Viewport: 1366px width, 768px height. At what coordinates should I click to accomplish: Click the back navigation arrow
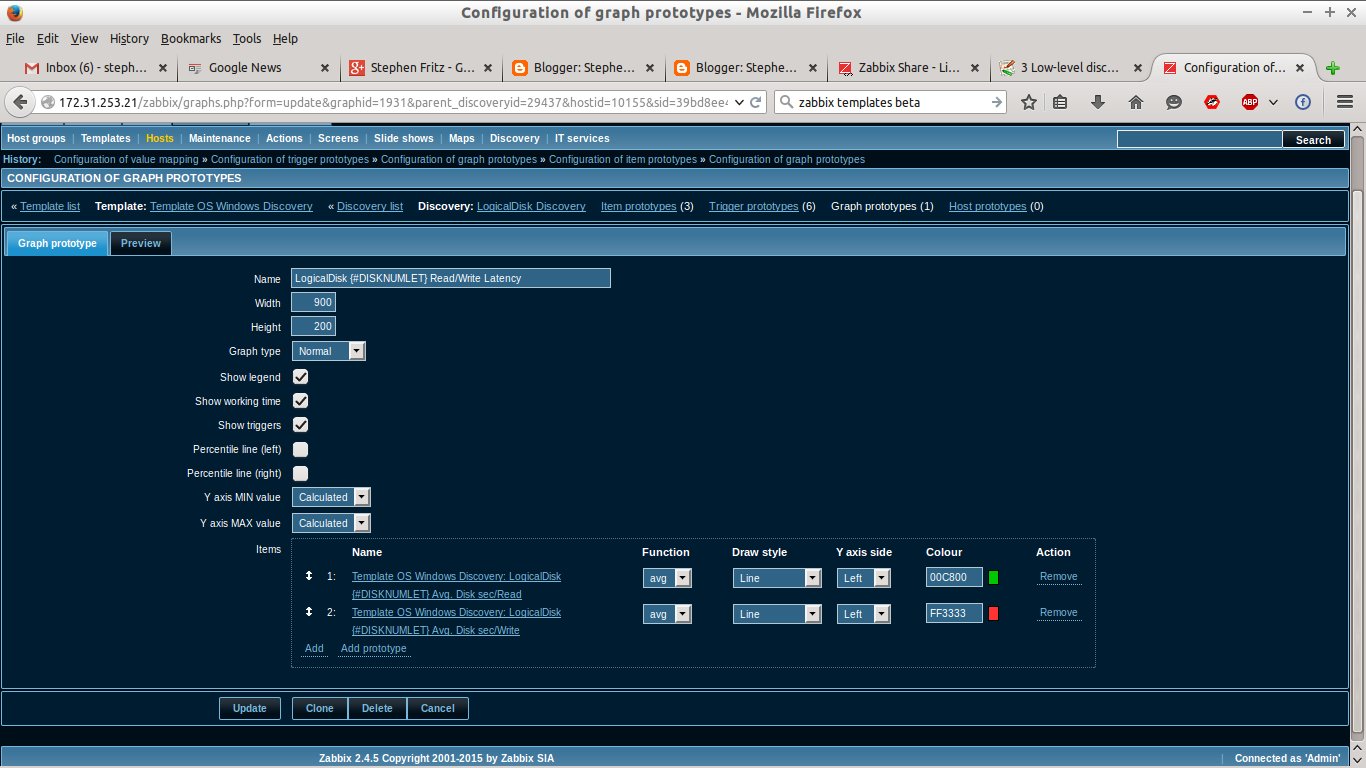(18, 101)
